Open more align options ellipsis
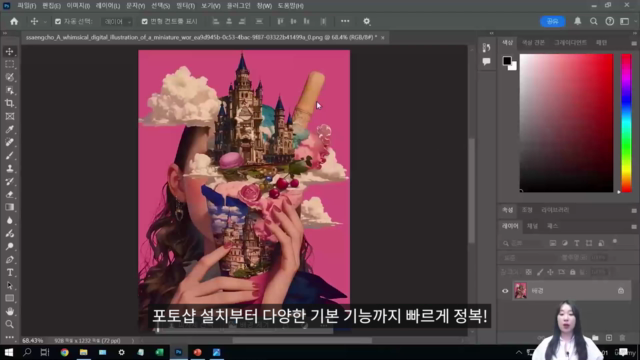This screenshot has height=360, width=640. coord(345,21)
